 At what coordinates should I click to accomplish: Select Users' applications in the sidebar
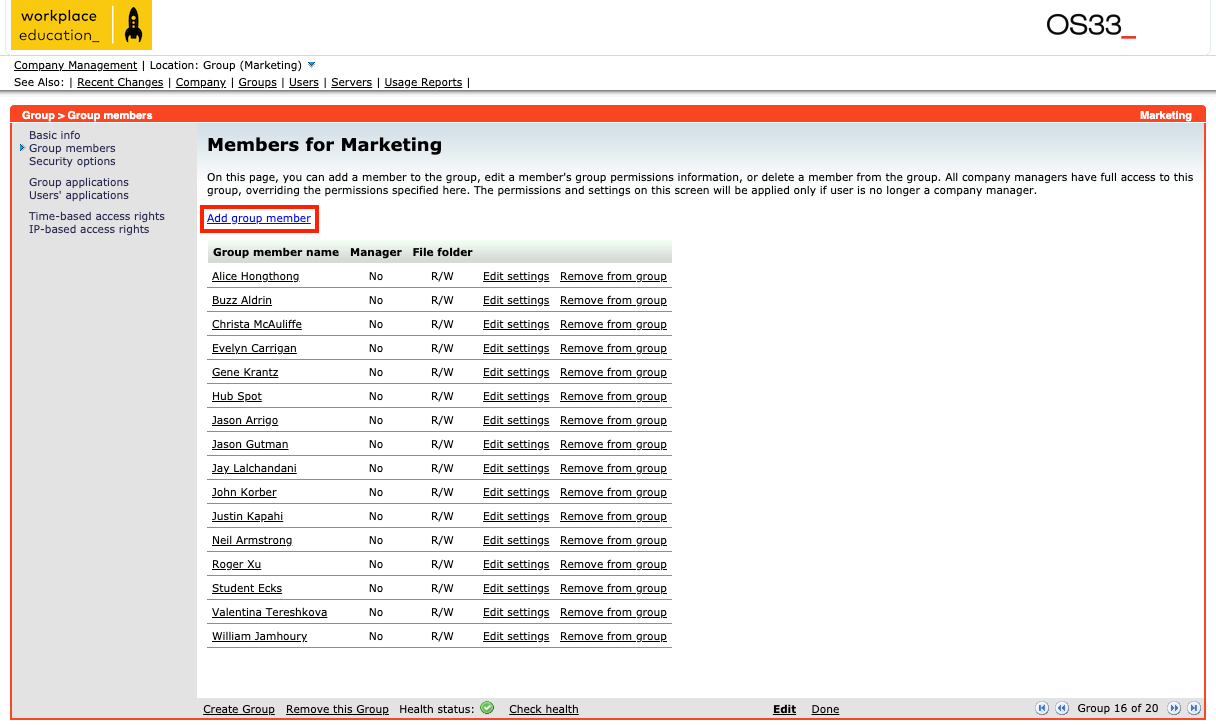[79, 195]
